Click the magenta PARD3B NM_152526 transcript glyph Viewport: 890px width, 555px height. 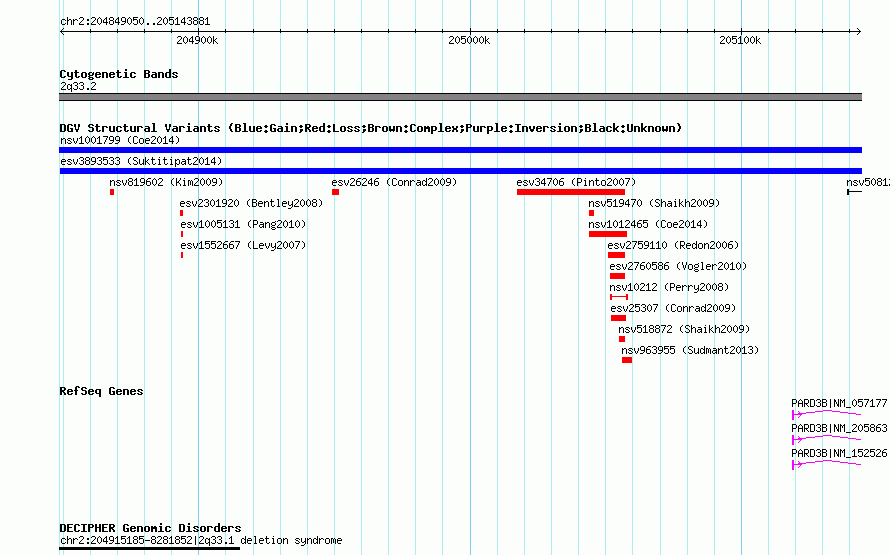(x=826, y=464)
